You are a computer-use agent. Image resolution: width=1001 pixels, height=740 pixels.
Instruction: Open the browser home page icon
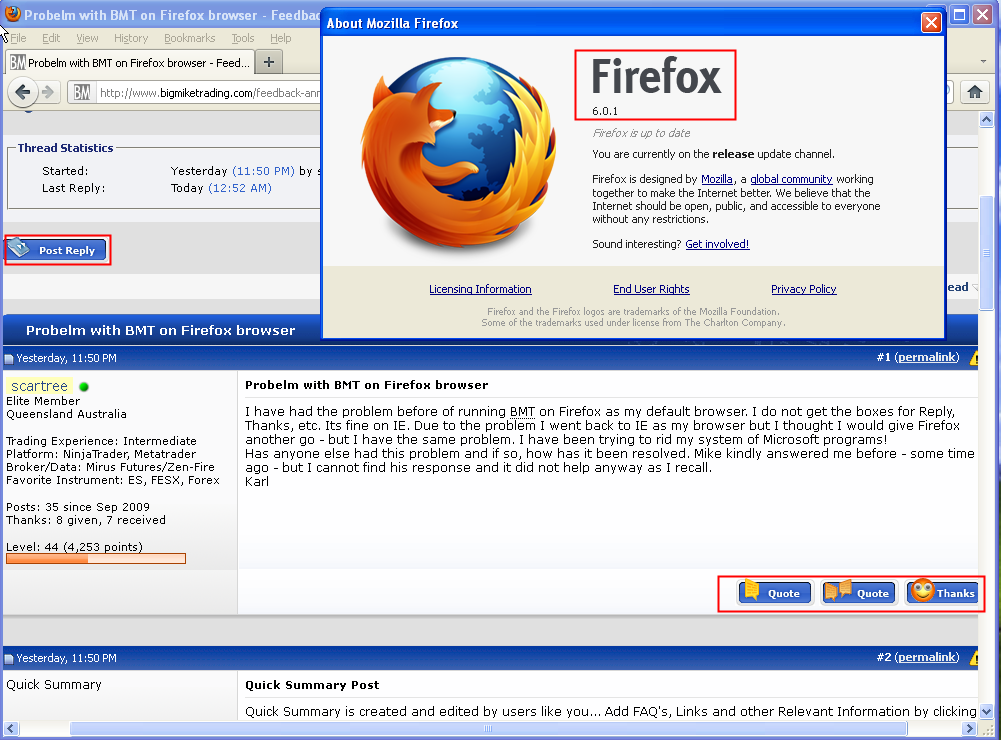pos(974,92)
